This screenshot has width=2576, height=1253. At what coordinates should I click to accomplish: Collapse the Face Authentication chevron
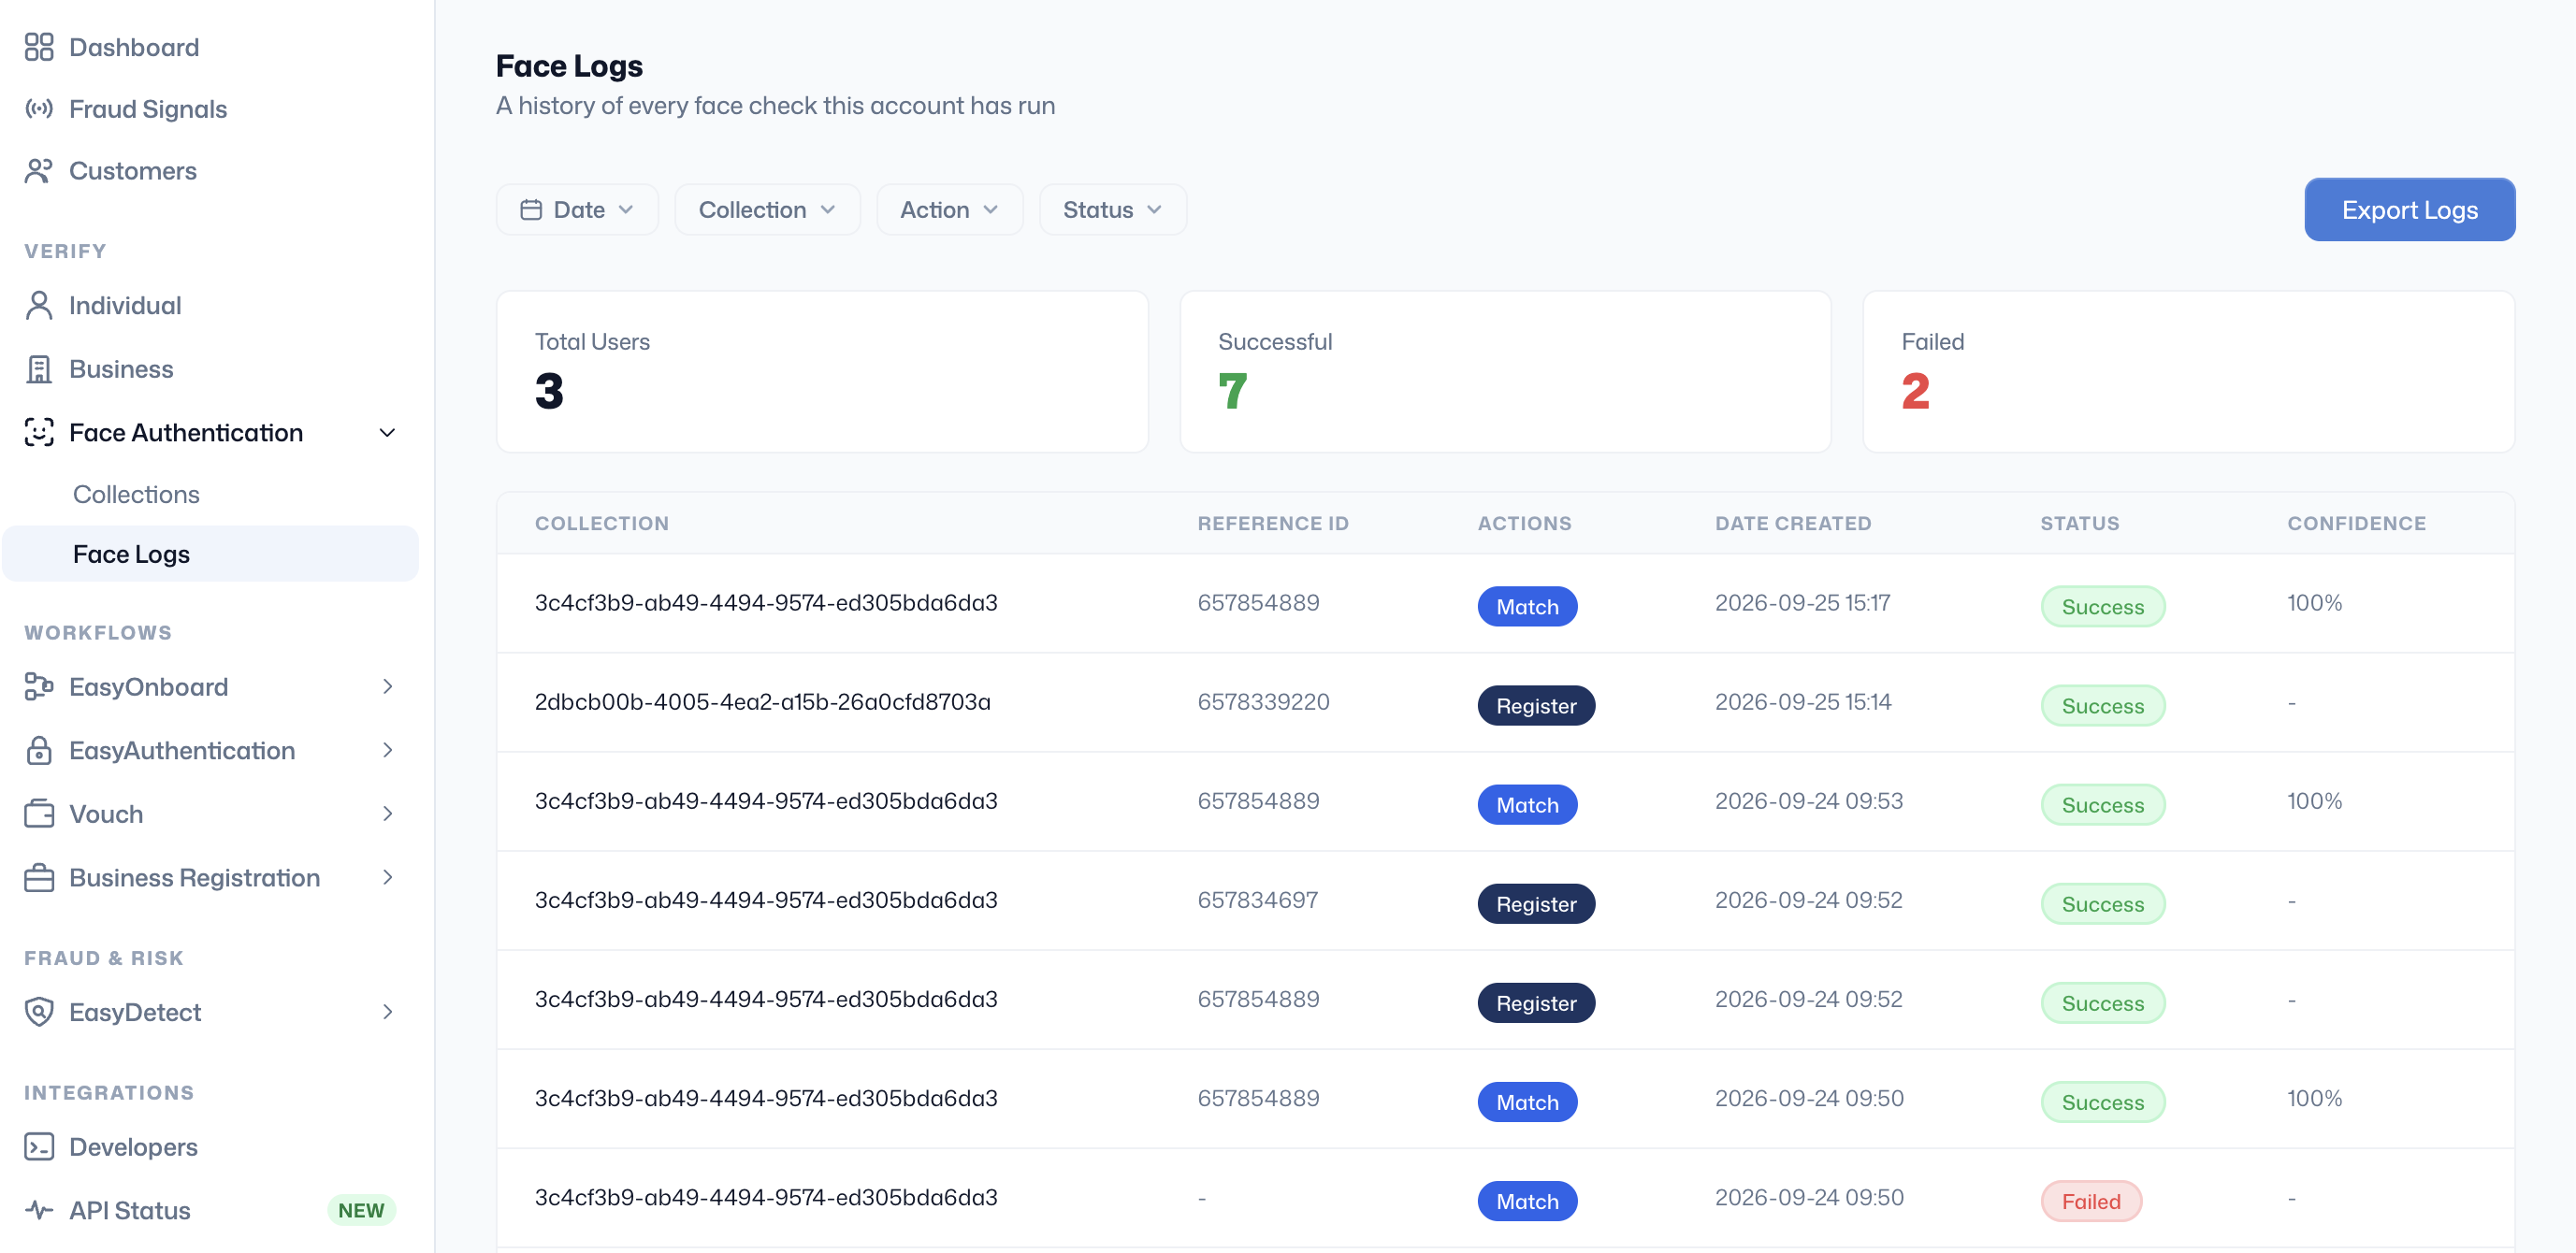pyautogui.click(x=387, y=432)
